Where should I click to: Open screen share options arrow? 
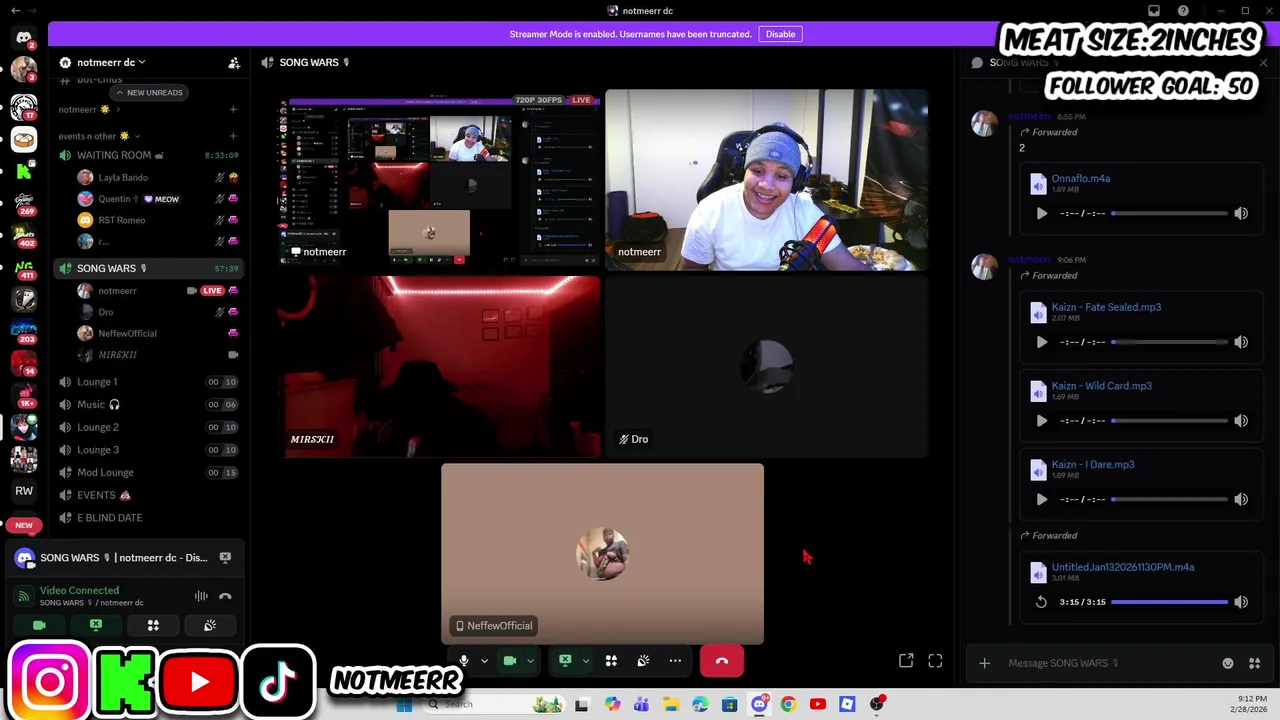coord(586,661)
